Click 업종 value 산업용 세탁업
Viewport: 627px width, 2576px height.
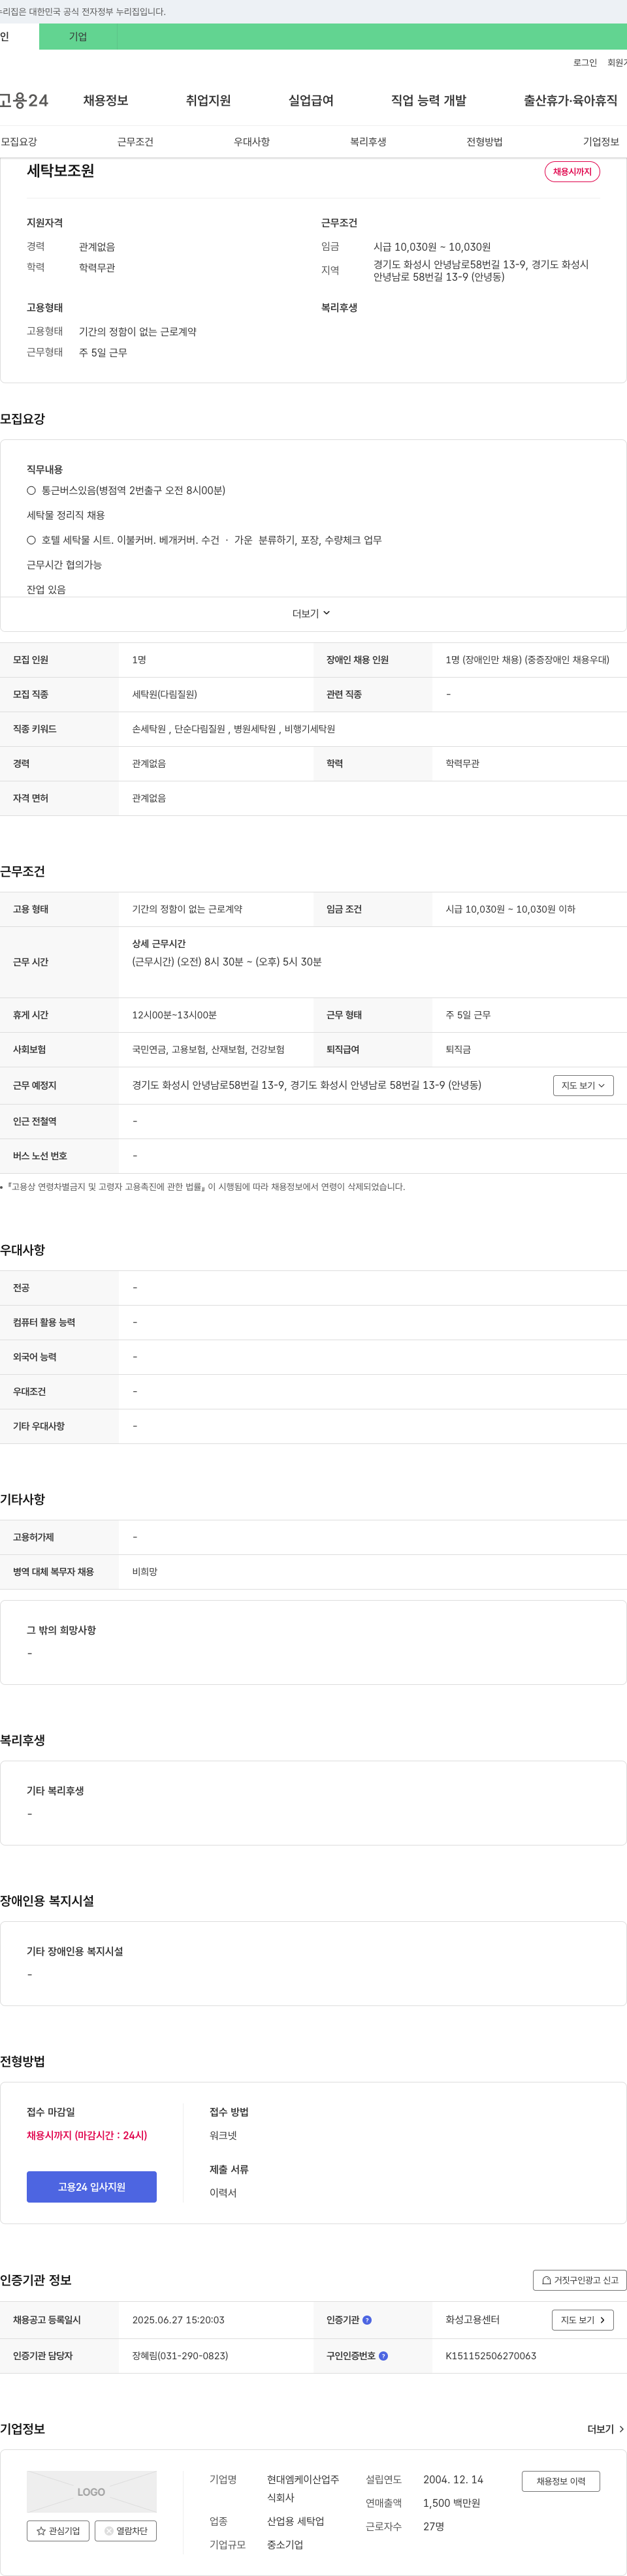(295, 2521)
